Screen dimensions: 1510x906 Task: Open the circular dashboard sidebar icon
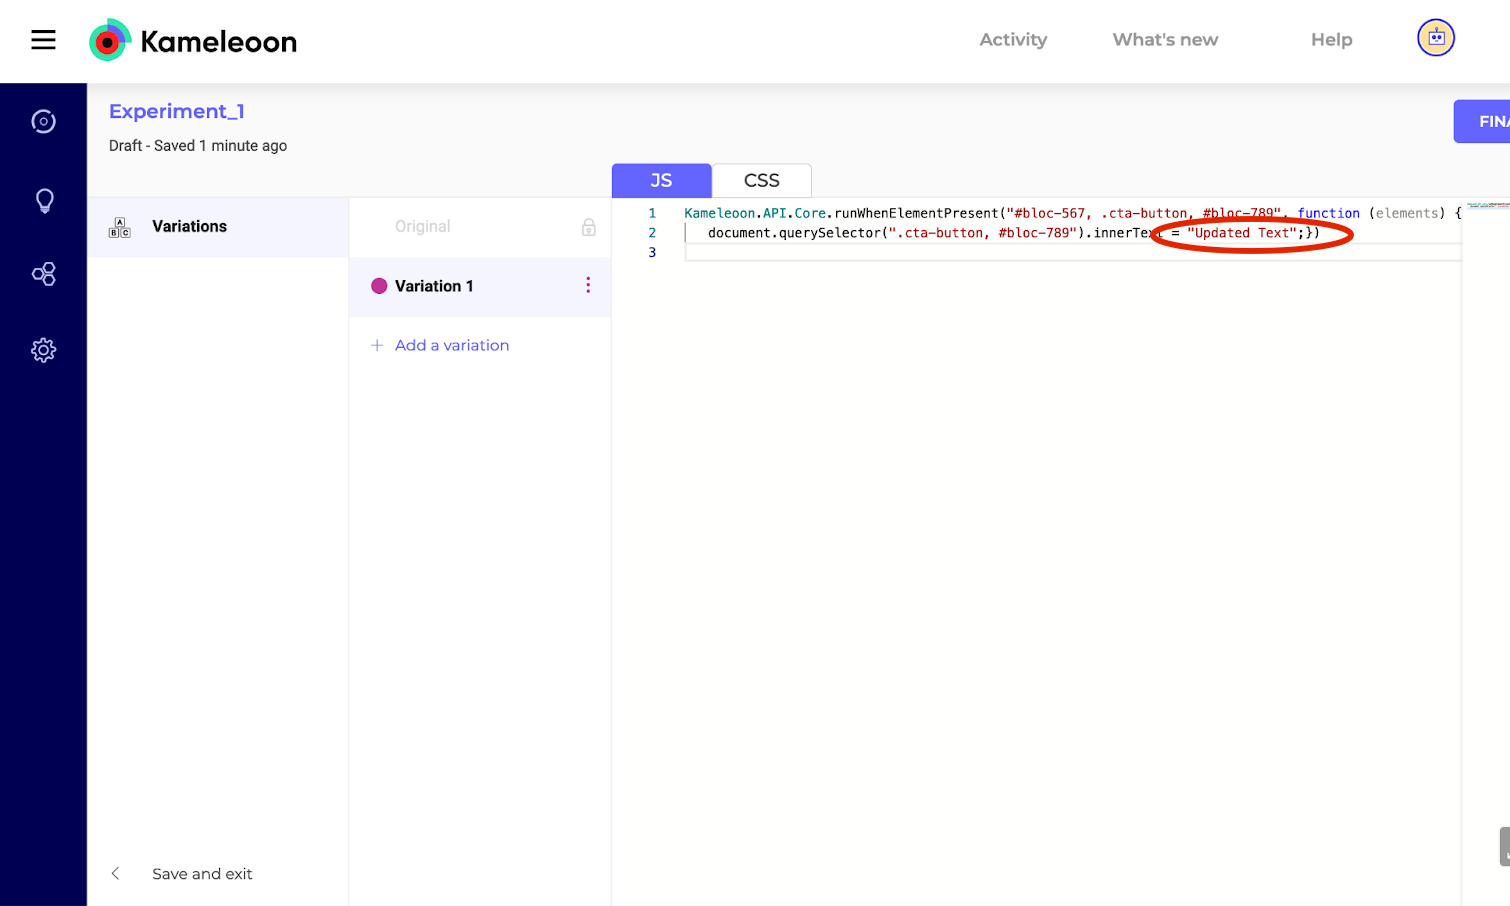tap(43, 122)
